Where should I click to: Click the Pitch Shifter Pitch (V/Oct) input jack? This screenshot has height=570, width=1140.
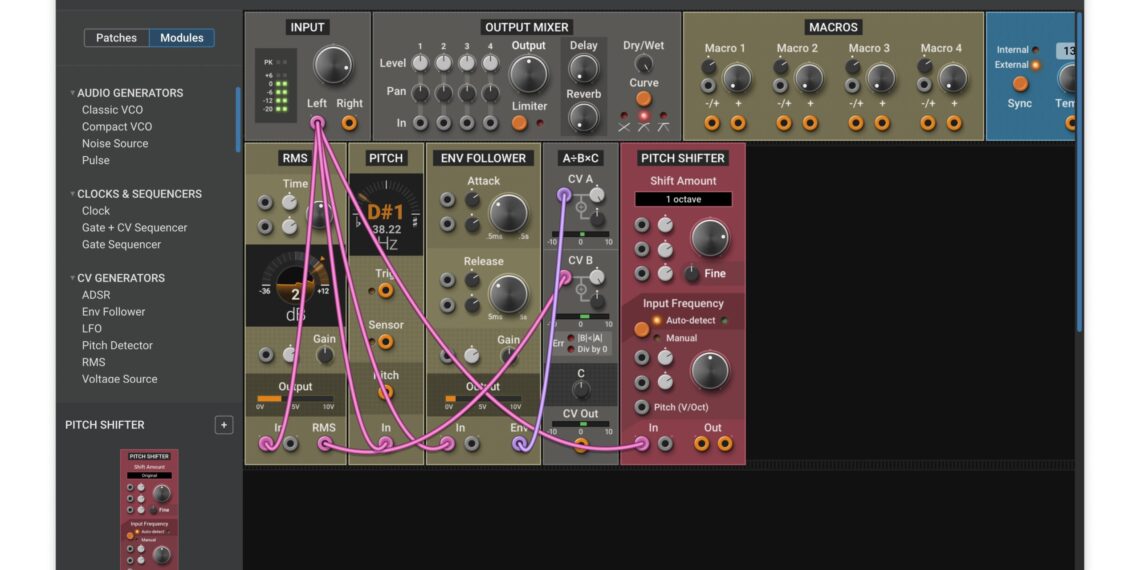[642, 407]
